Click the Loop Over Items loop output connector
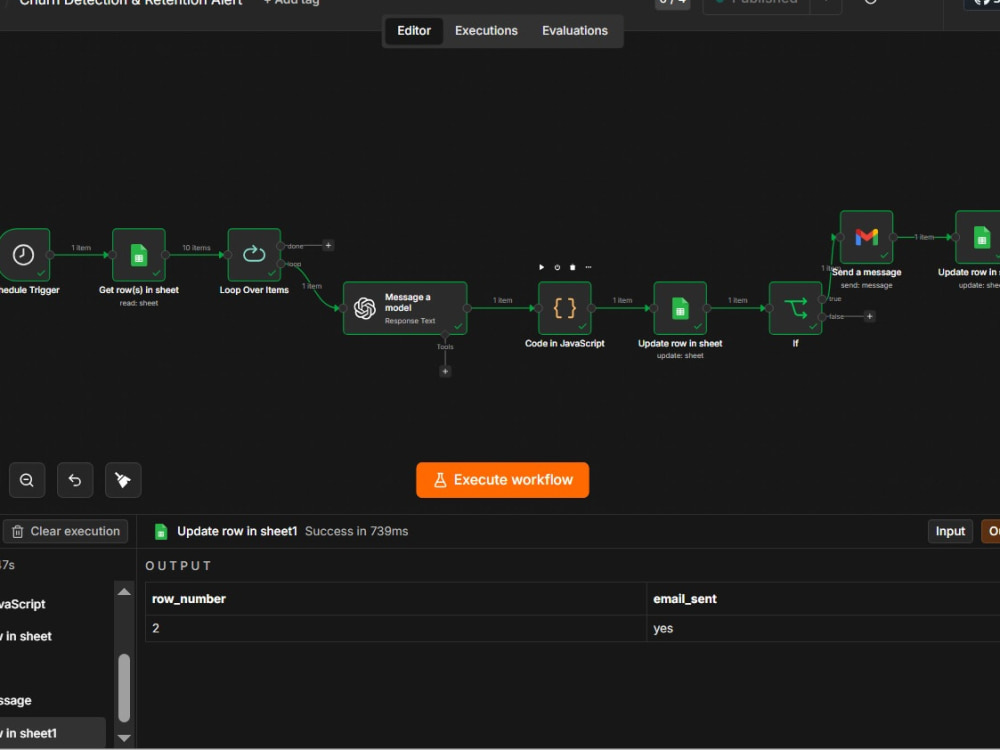Screen dimensions: 1000x750 pos(281,263)
